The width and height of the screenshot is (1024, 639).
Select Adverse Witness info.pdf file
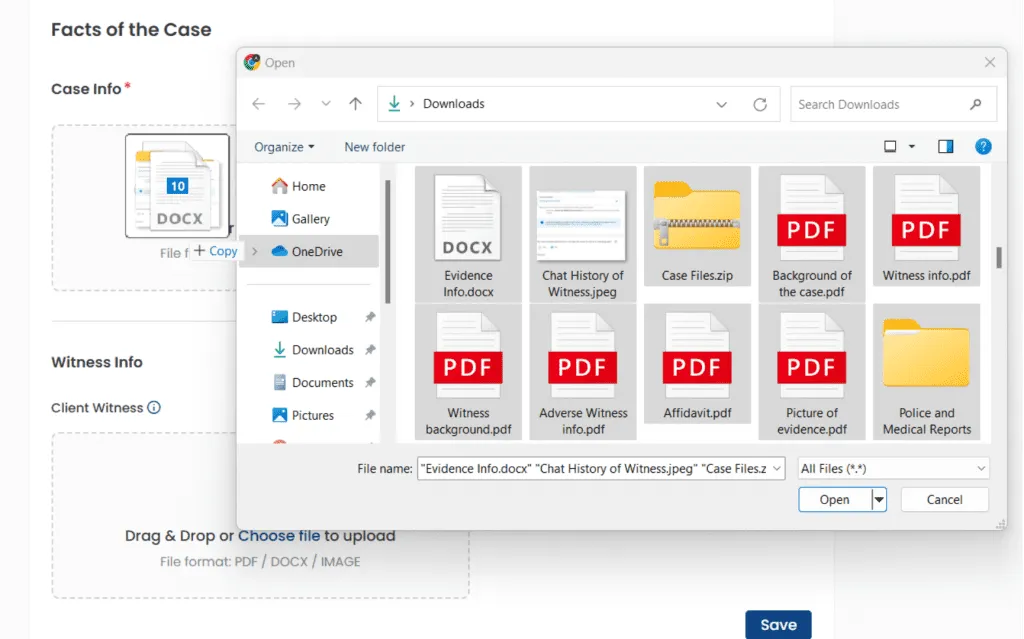[583, 372]
